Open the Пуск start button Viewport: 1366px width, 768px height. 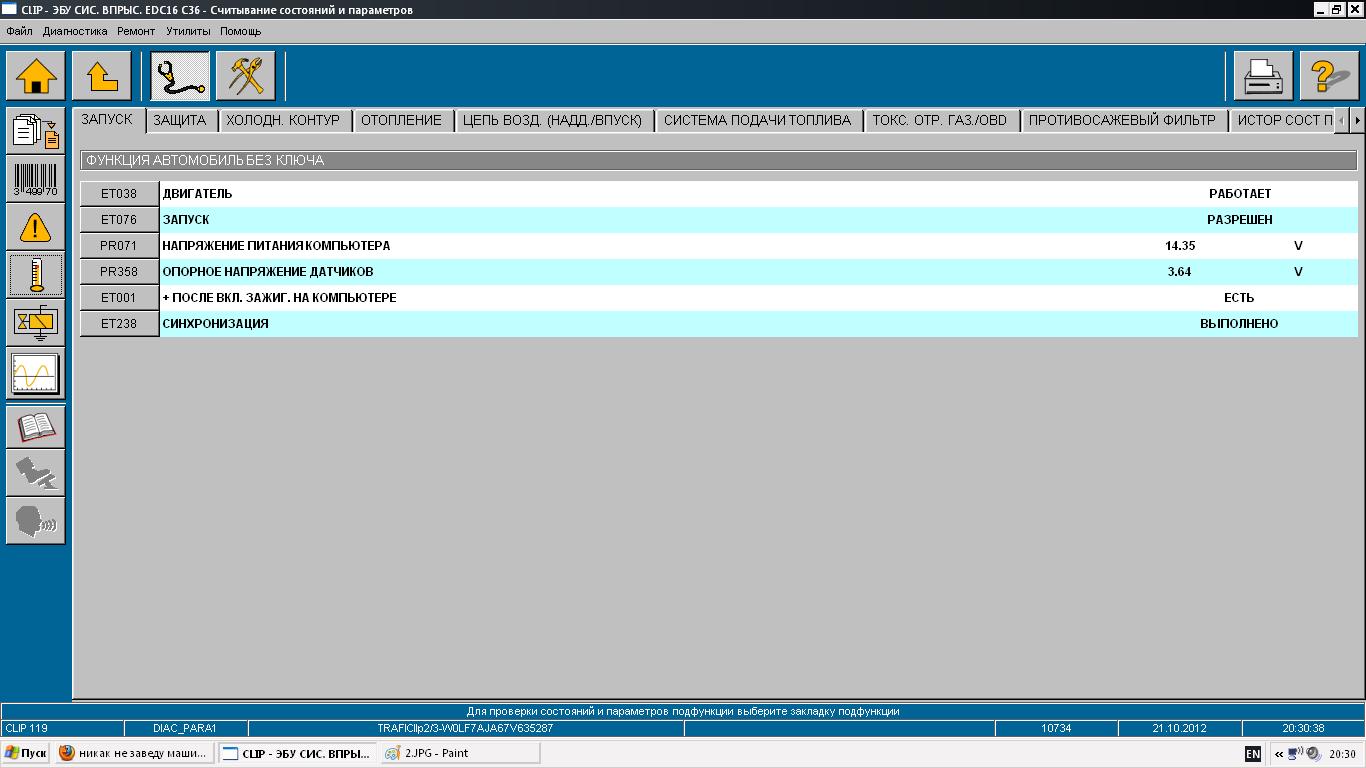point(26,753)
